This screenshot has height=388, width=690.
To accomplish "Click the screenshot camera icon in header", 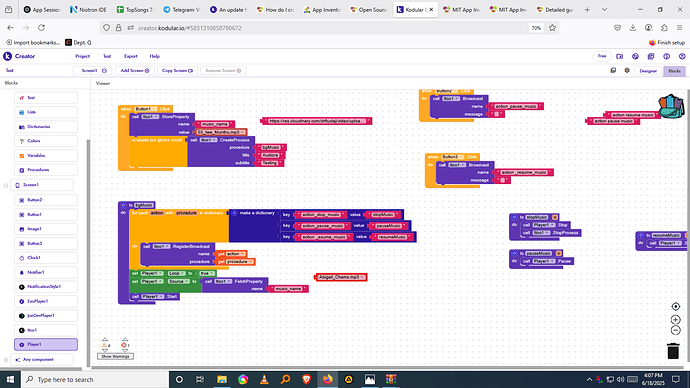I will pyautogui.click(x=620, y=56).
